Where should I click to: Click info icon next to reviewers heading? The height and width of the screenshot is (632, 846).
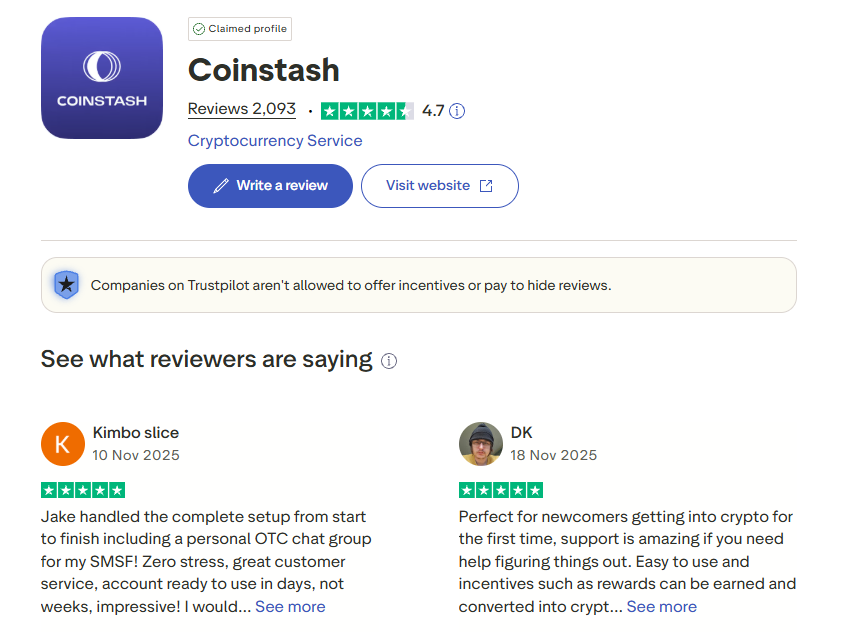(x=389, y=361)
